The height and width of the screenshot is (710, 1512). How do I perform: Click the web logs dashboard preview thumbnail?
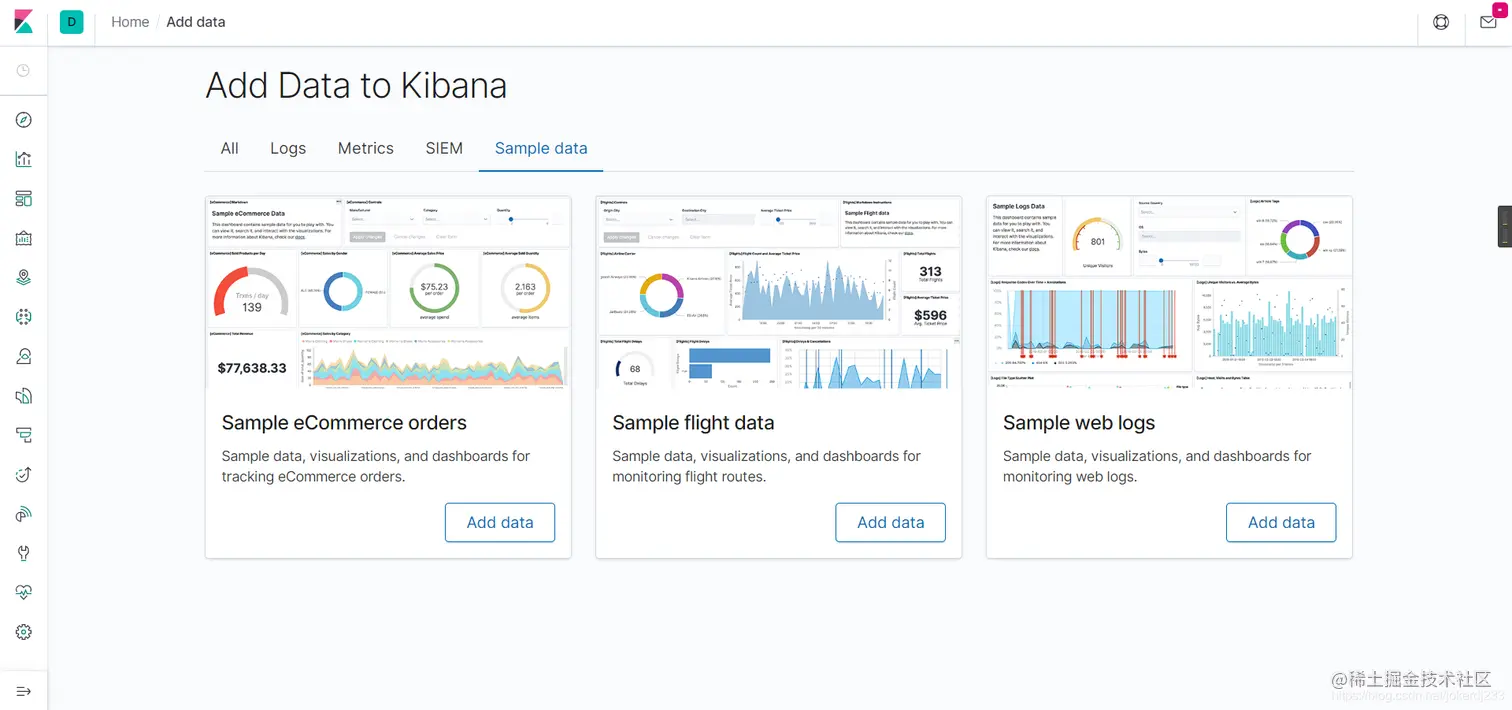[x=1169, y=292]
